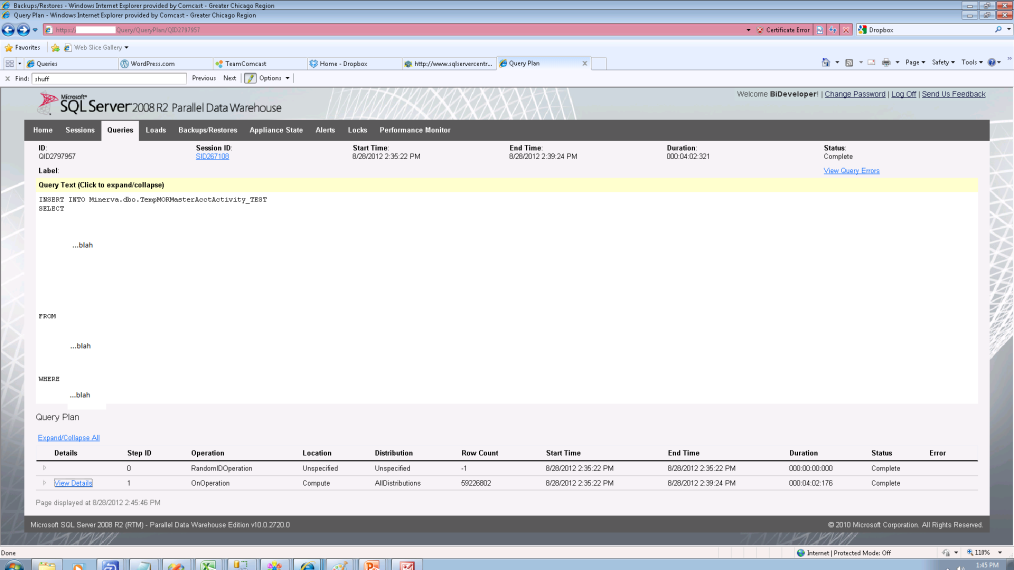Switch to the sqlservercentral browser tab

(x=449, y=63)
